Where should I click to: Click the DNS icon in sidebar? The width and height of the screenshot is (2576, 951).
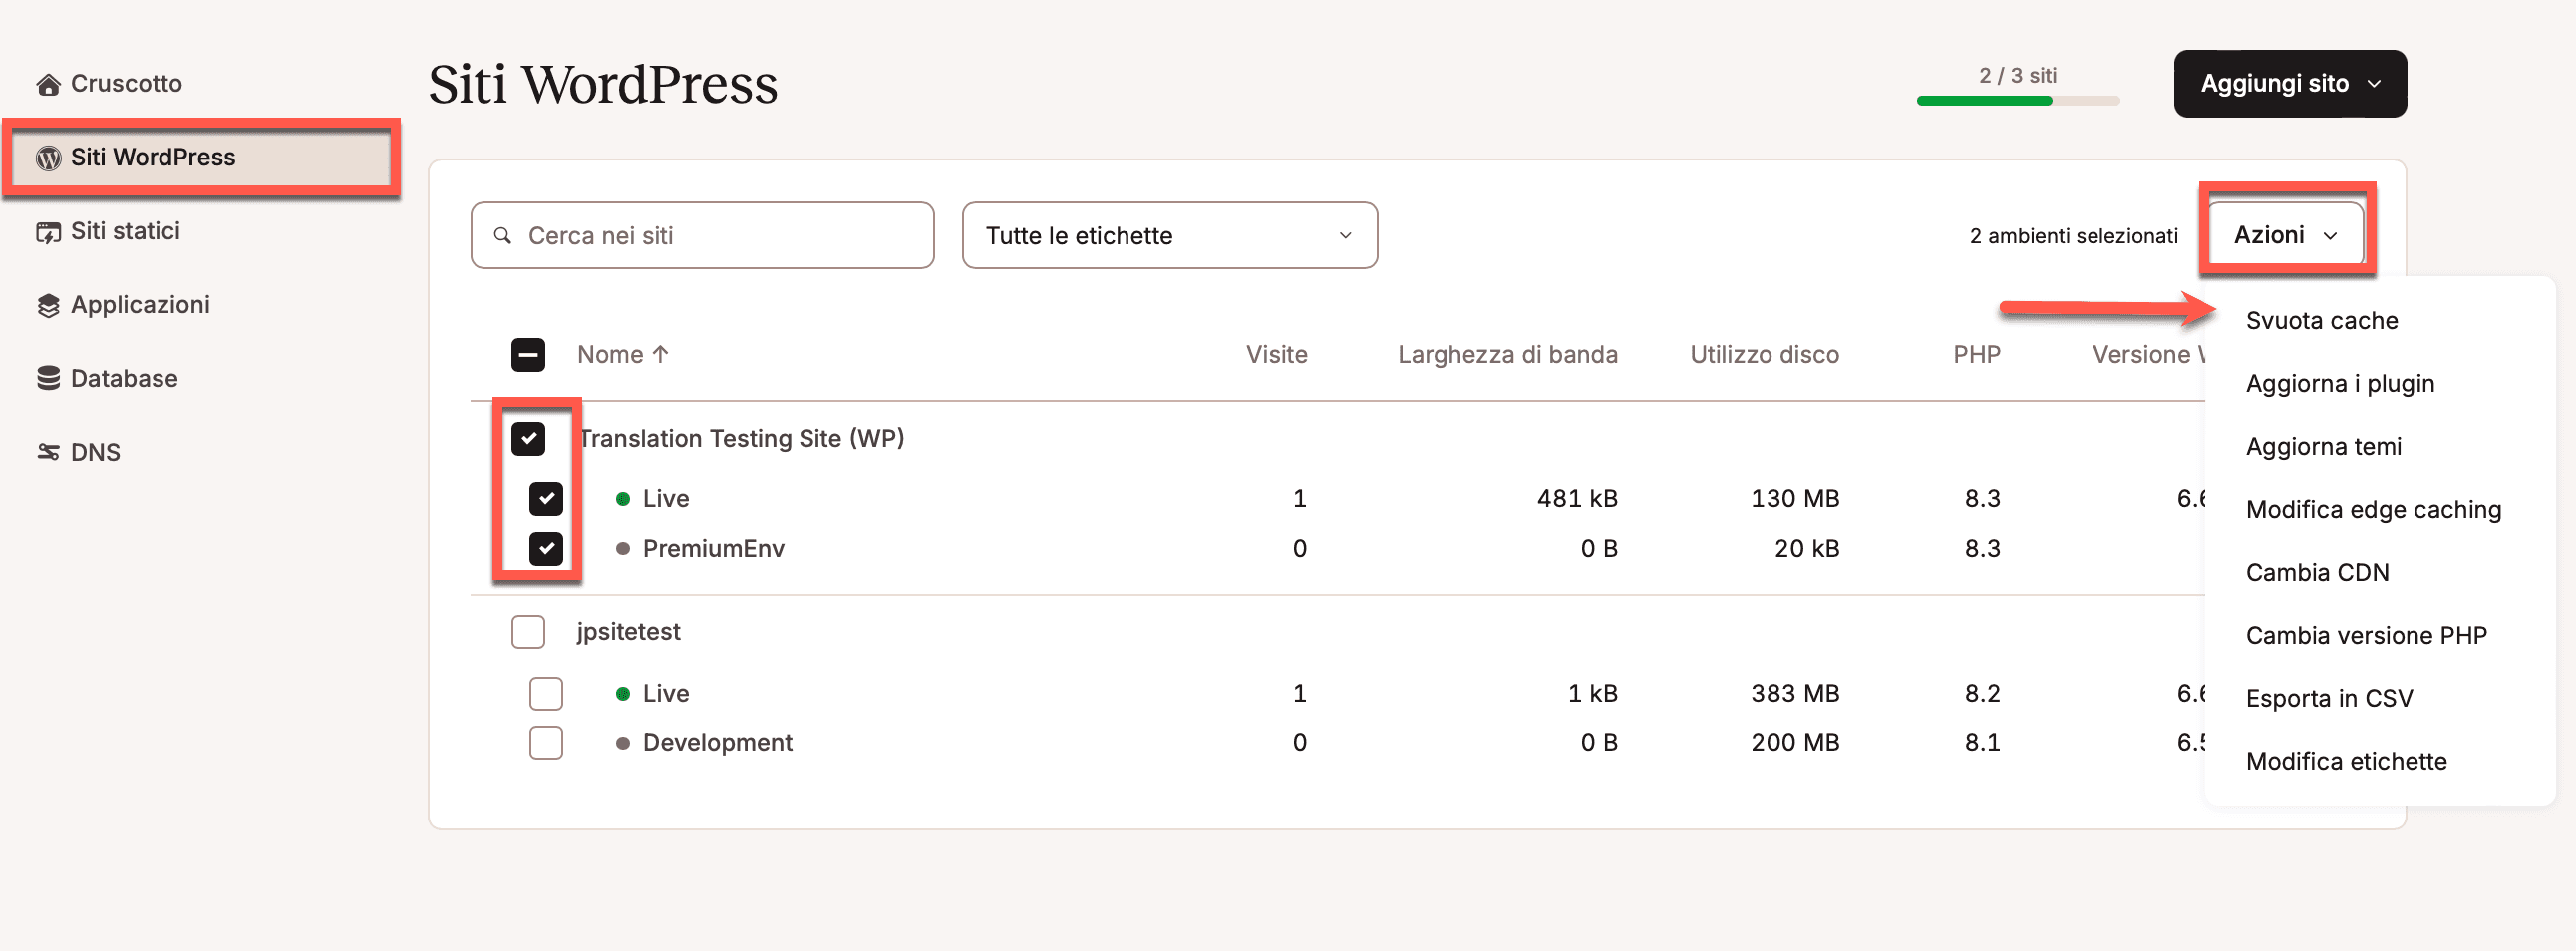coord(48,452)
